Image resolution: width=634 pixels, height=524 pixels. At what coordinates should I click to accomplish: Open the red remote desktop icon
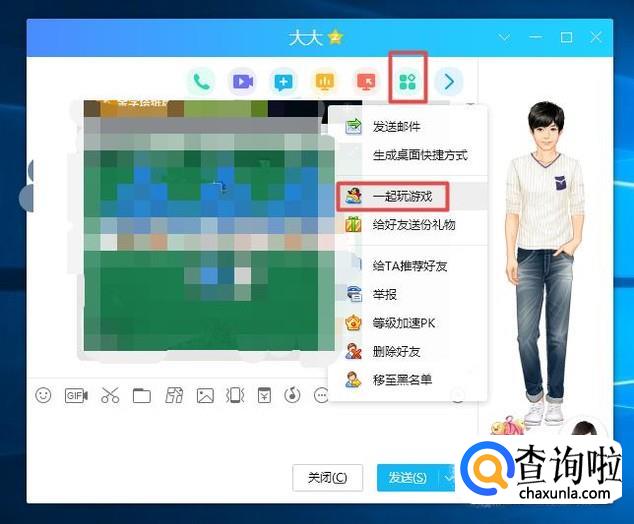tap(366, 81)
